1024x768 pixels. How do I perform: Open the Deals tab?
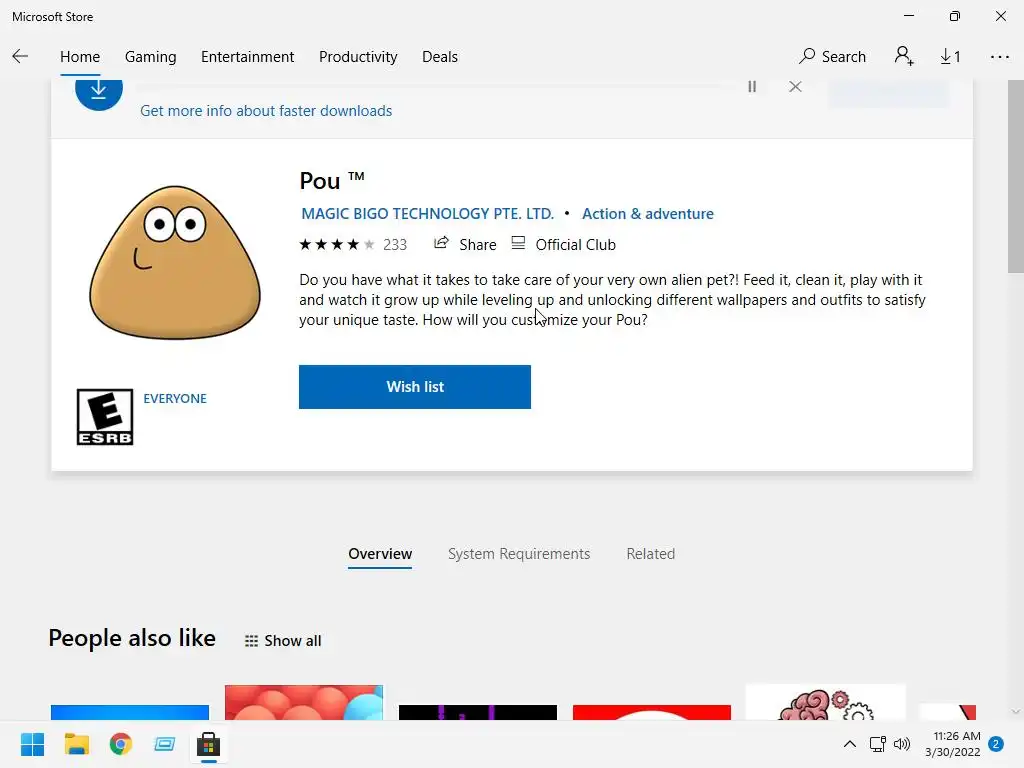pos(440,57)
